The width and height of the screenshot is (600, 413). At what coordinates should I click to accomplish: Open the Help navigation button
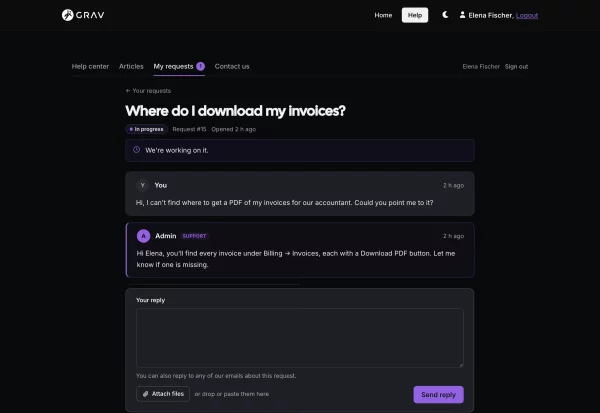(415, 15)
